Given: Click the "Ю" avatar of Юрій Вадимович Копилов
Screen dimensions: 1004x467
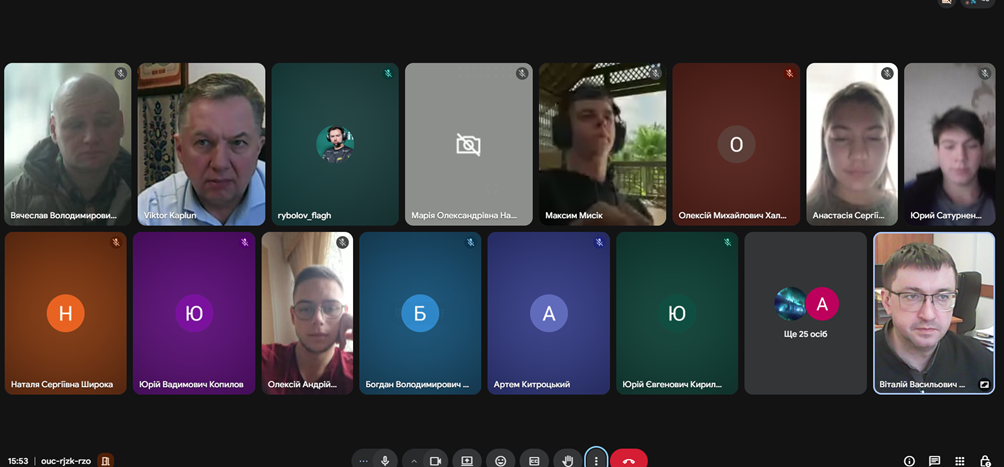Looking at the screenshot, I should pos(194,313).
